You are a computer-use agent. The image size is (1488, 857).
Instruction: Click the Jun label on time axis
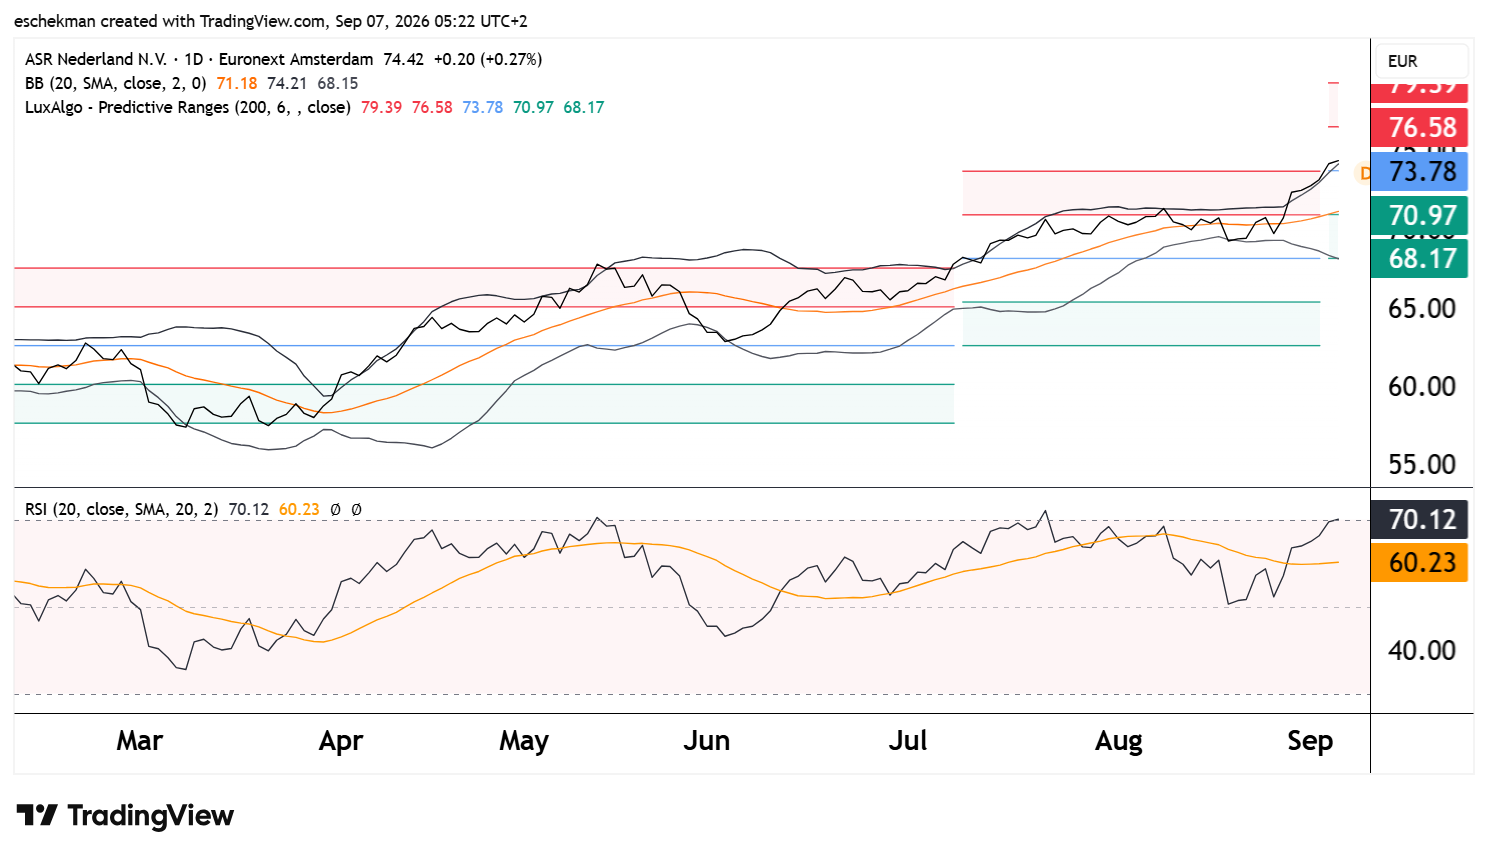(x=706, y=741)
